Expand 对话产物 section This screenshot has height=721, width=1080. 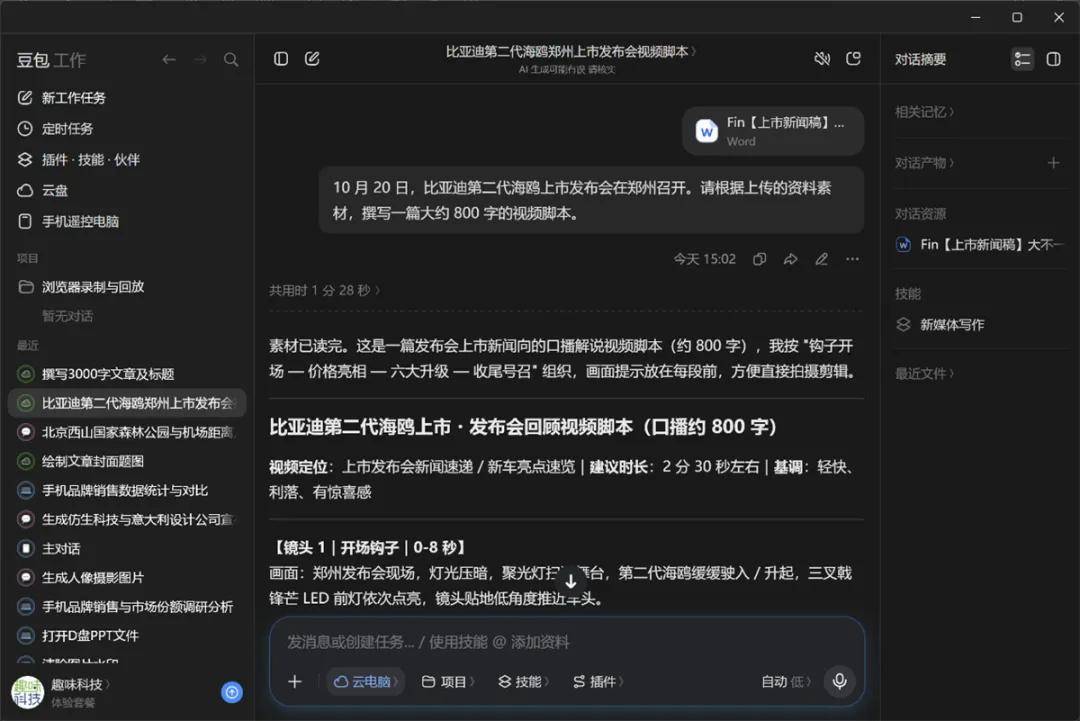point(924,163)
